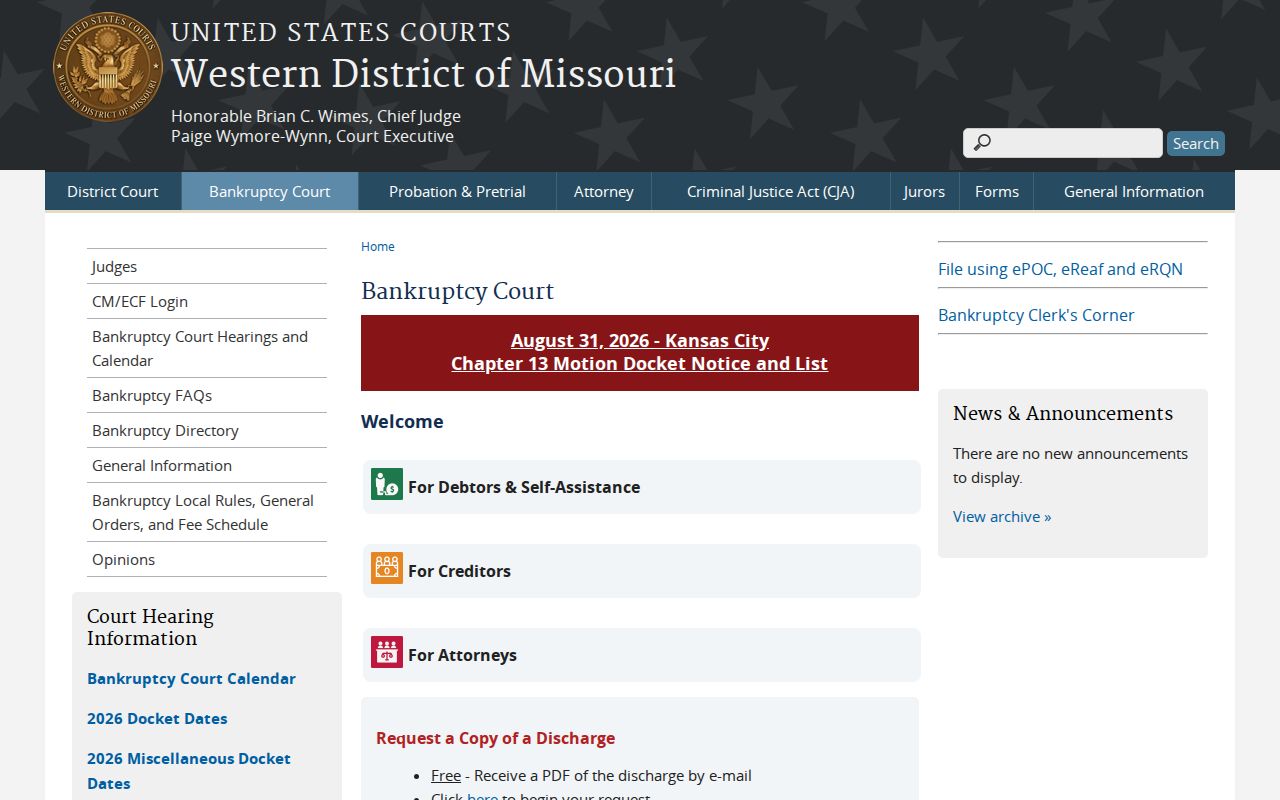Click the Western District of Missouri court seal
Image resolution: width=1280 pixels, height=800 pixels.
point(108,67)
